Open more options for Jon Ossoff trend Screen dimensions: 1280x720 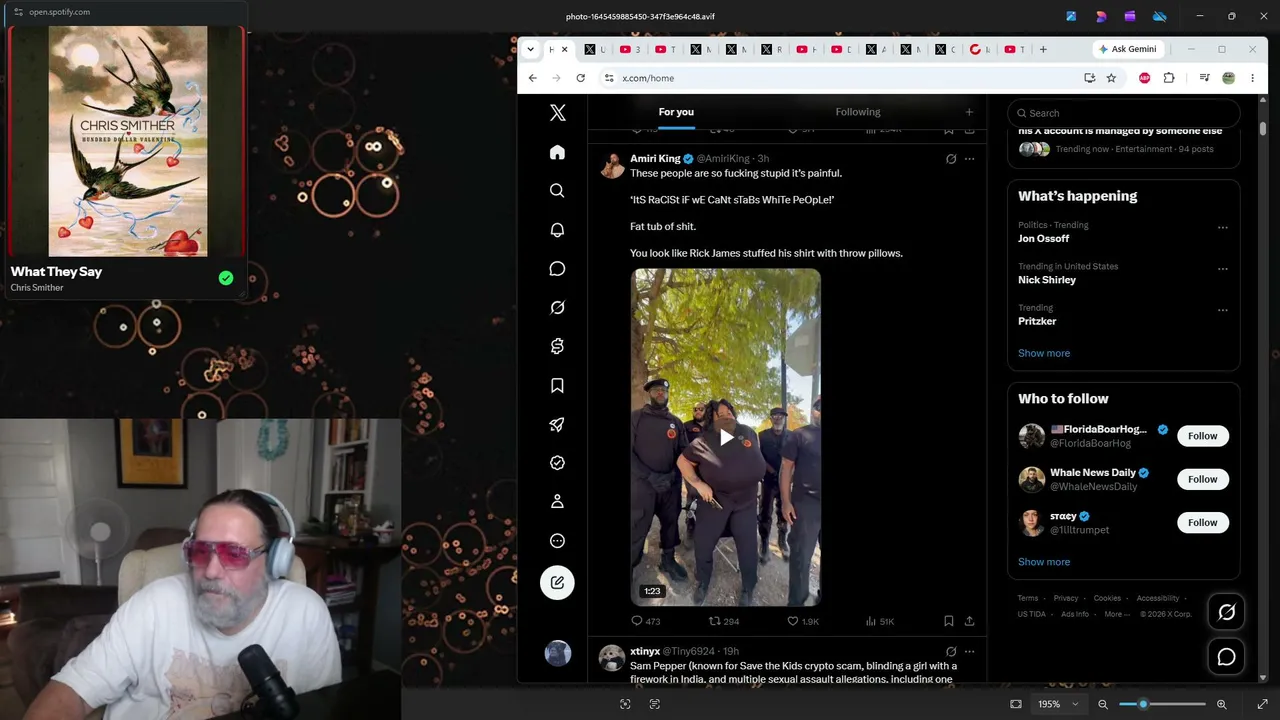1222,228
